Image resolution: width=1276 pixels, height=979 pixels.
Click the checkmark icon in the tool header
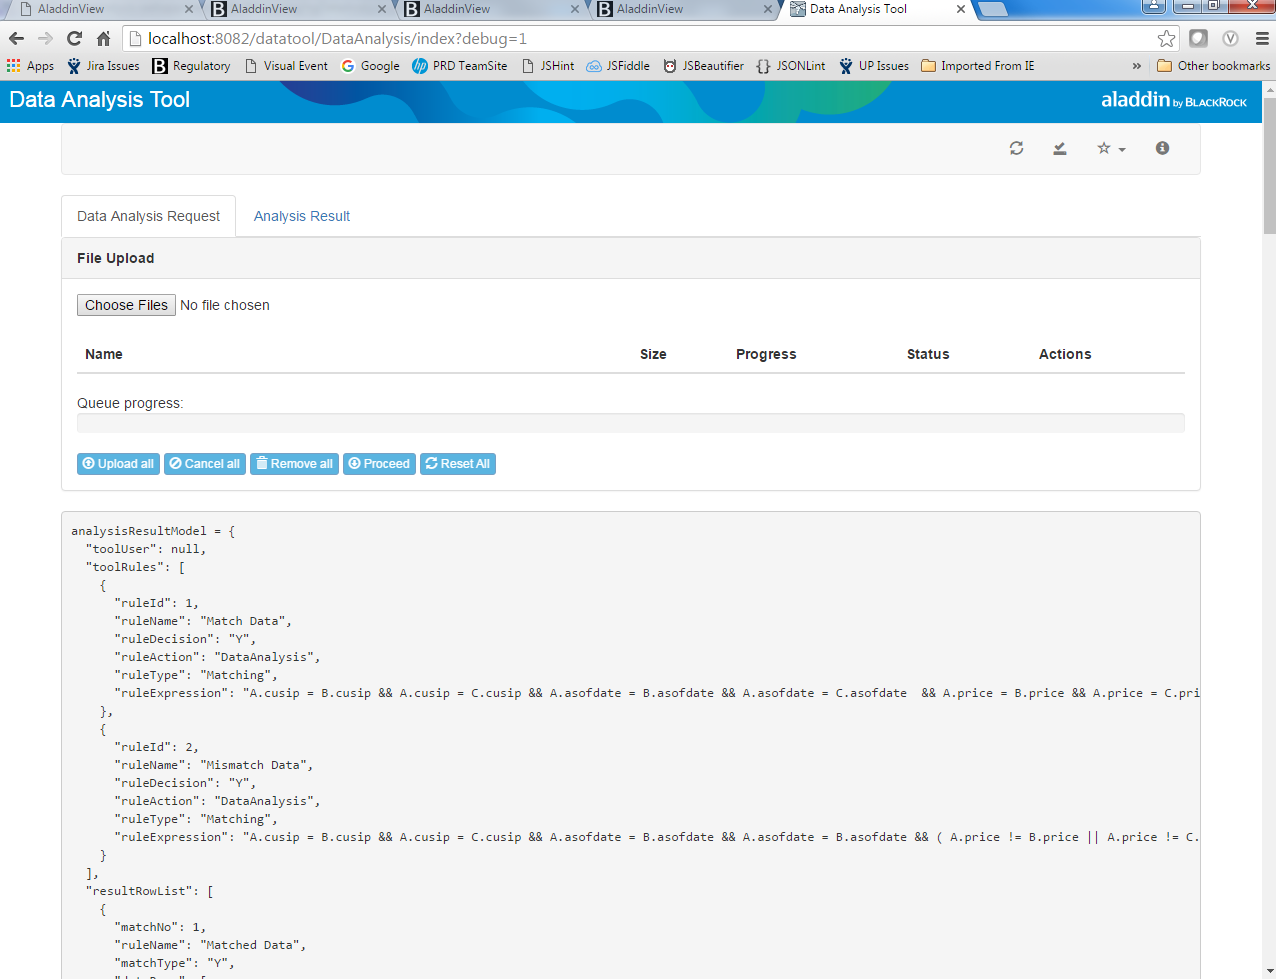click(1059, 148)
